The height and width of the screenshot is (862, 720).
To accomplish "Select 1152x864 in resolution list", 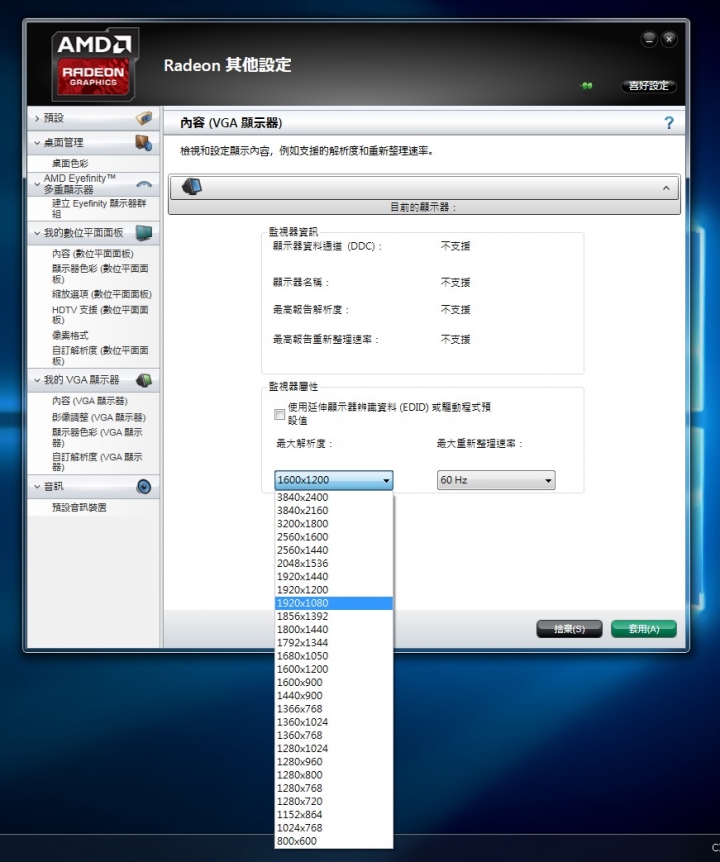I will click(x=334, y=814).
